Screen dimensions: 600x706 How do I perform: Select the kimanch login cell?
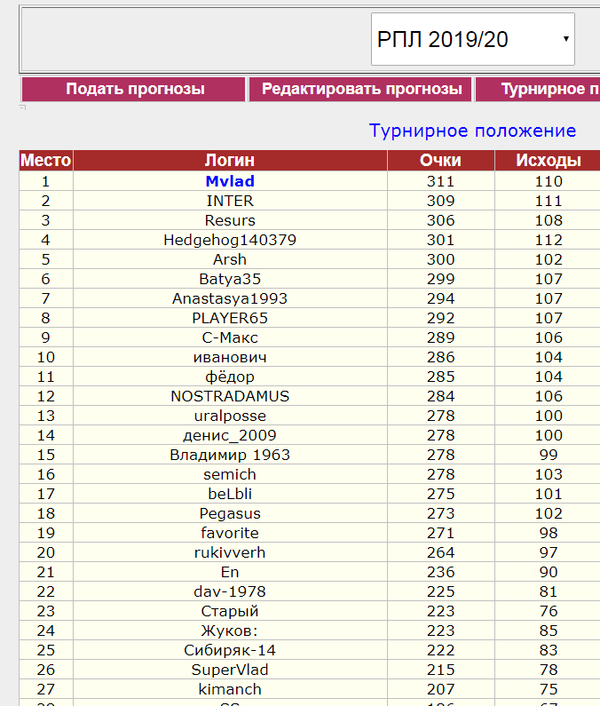coord(230,689)
